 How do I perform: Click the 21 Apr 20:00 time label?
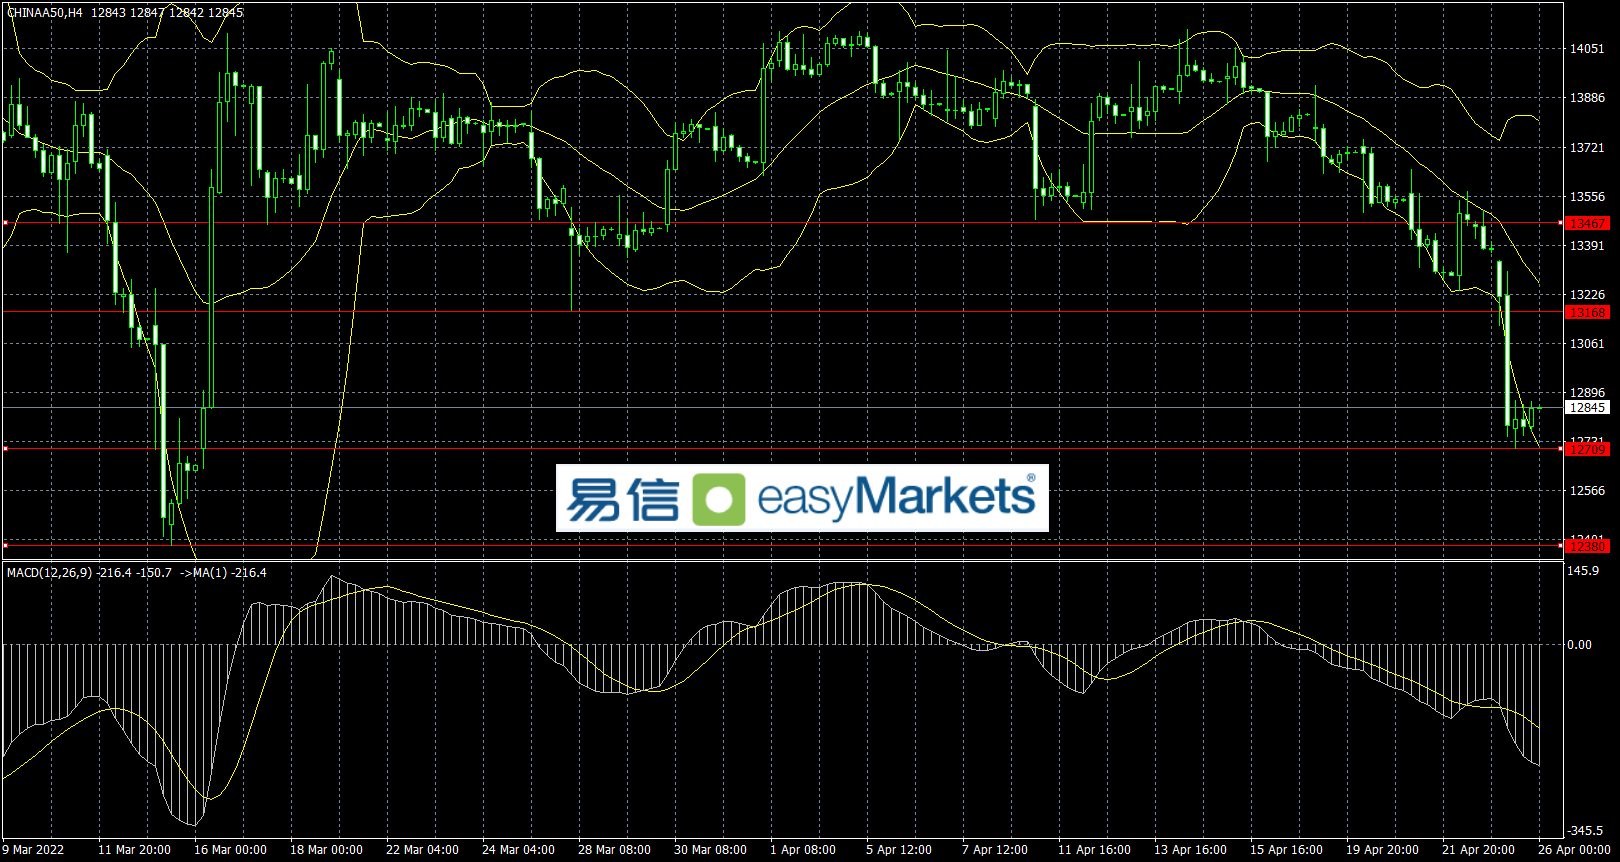[1478, 850]
